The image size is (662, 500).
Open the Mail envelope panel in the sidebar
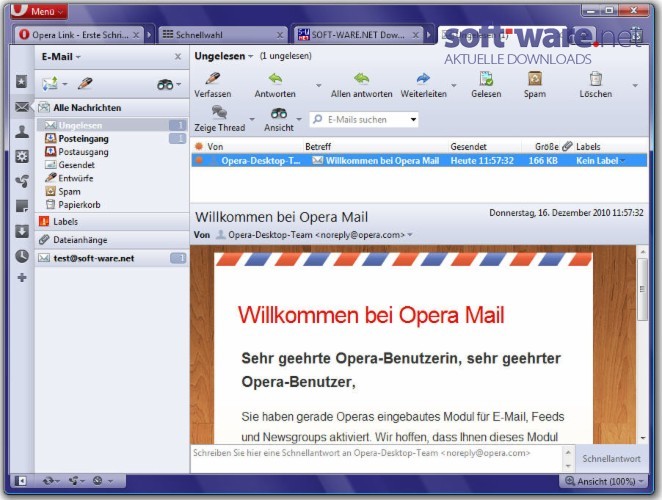pos(22,107)
